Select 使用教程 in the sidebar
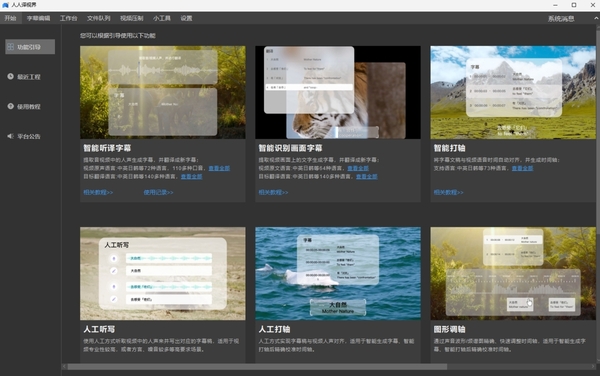 coord(30,106)
